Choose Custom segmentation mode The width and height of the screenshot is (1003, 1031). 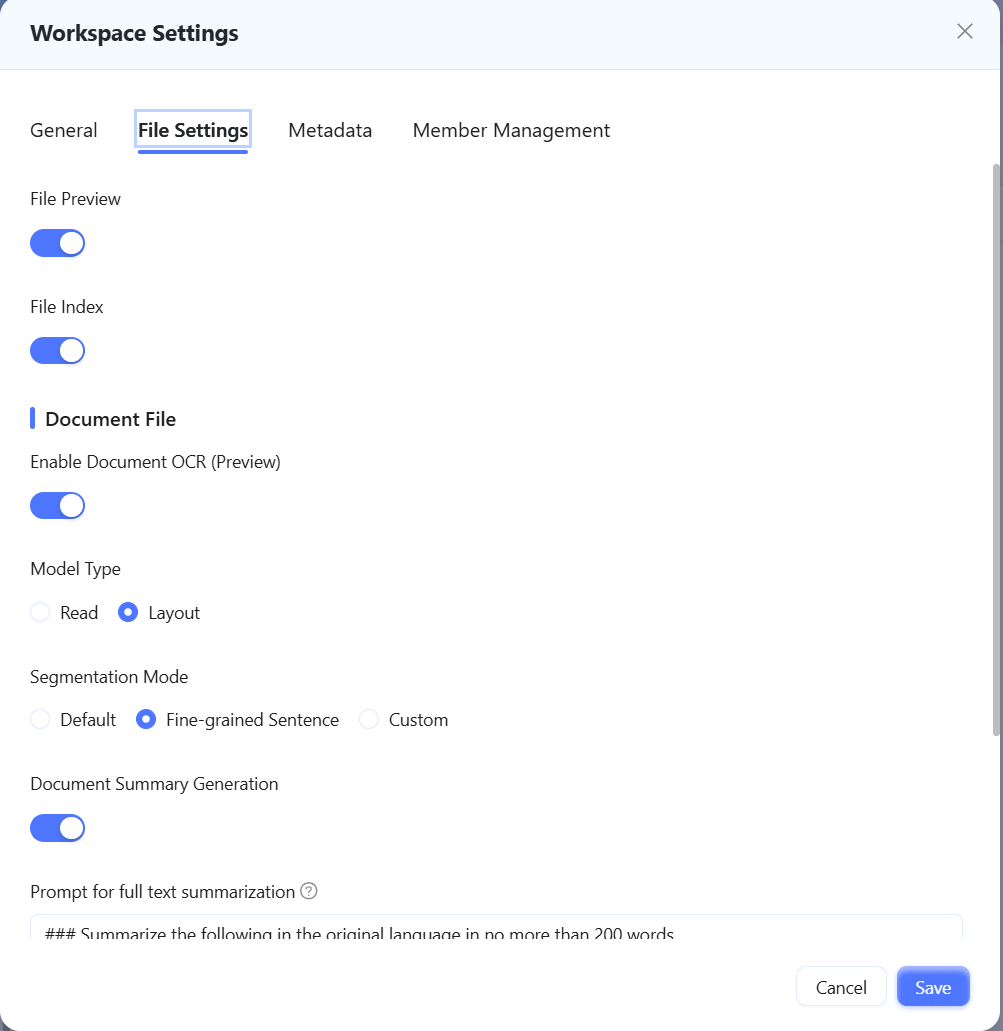coord(369,719)
